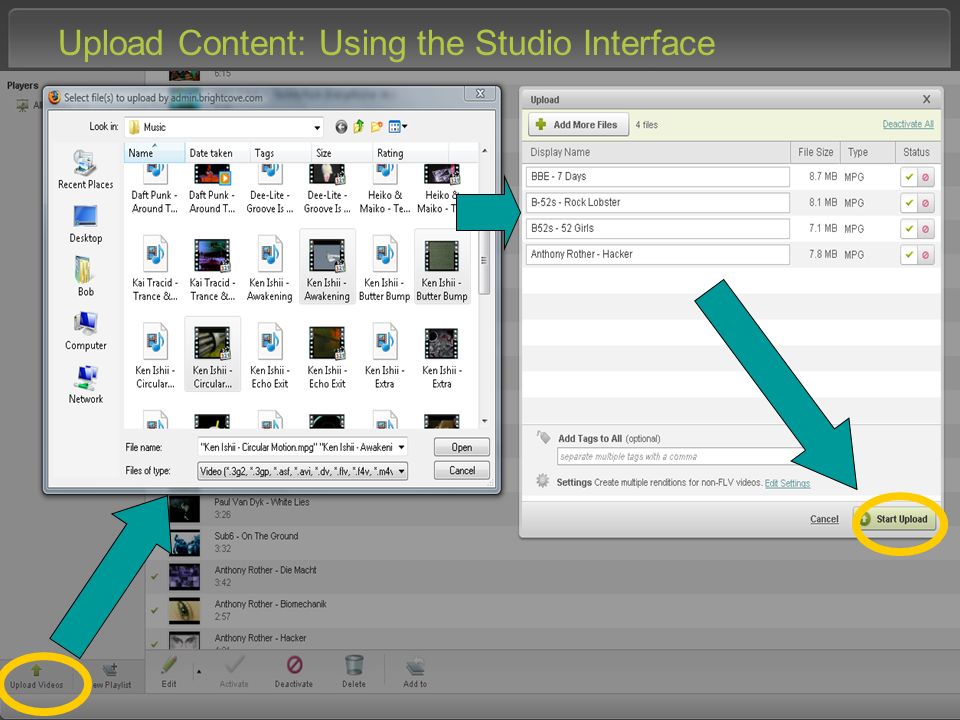Click the grayed Activate checkmark icon
Viewport: 960px width, 720px height.
coord(234,665)
